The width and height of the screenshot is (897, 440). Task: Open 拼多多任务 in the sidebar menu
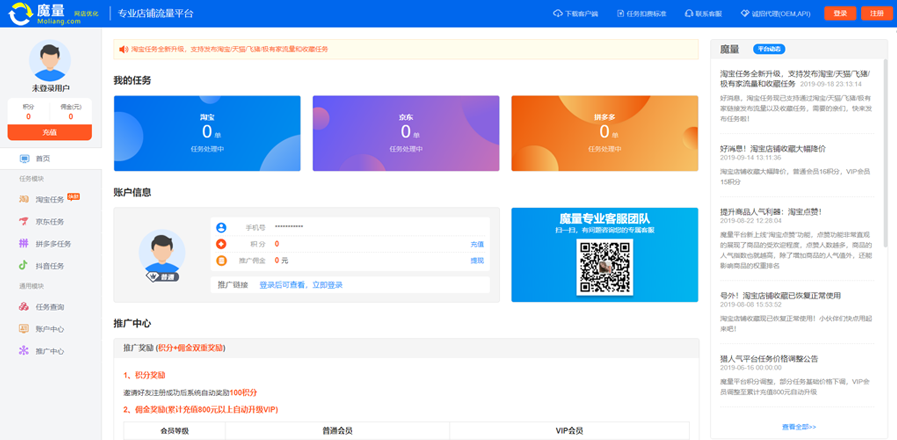point(51,243)
